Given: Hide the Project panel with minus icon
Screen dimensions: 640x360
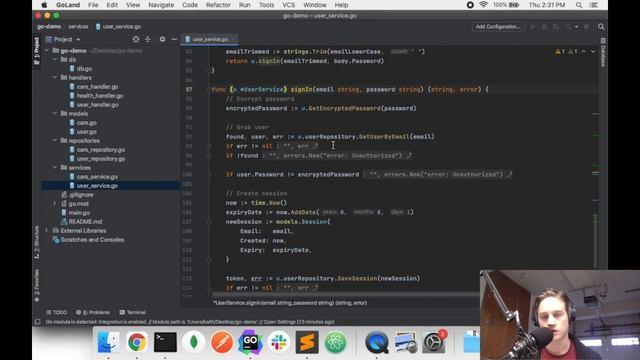Looking at the screenshot, I should click(x=174, y=40).
